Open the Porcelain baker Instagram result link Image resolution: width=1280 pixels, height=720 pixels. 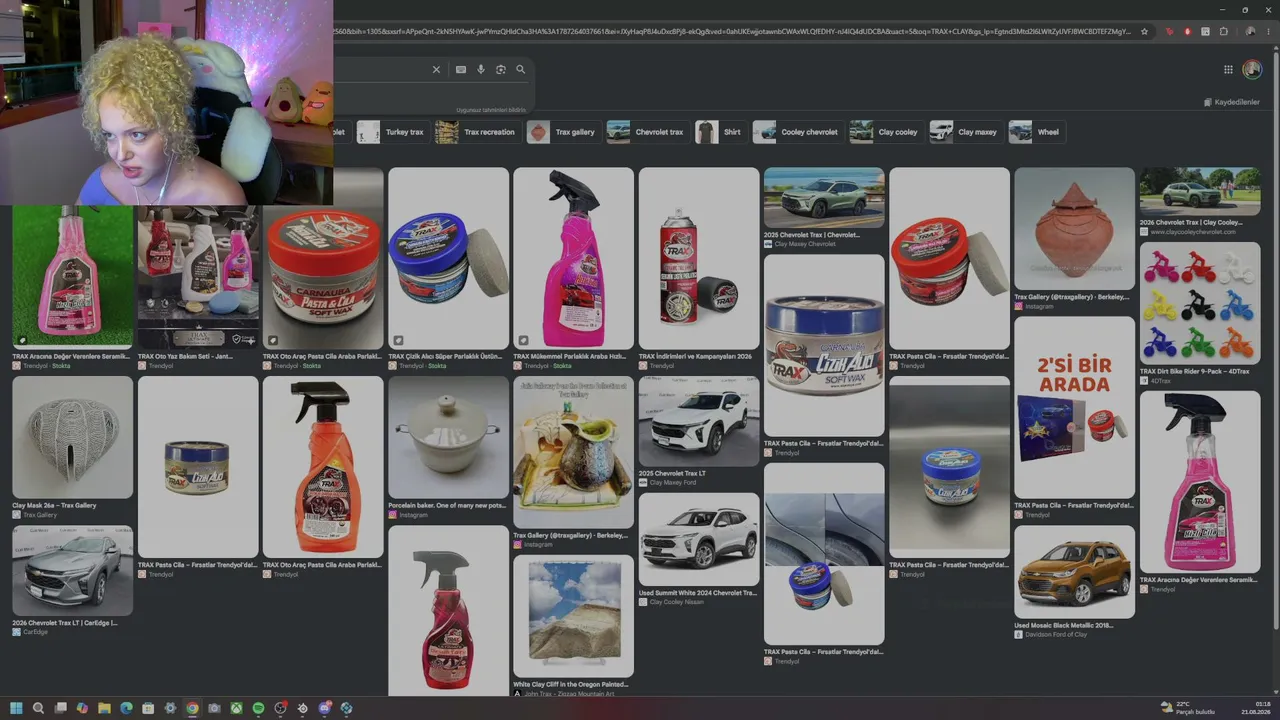(447, 506)
